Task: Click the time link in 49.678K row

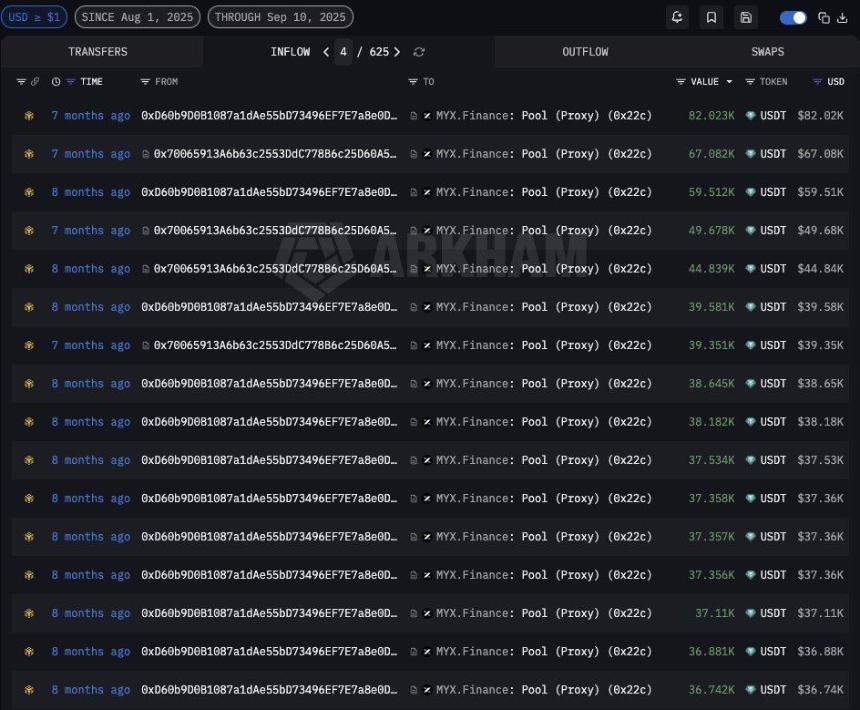Action: click(90, 231)
